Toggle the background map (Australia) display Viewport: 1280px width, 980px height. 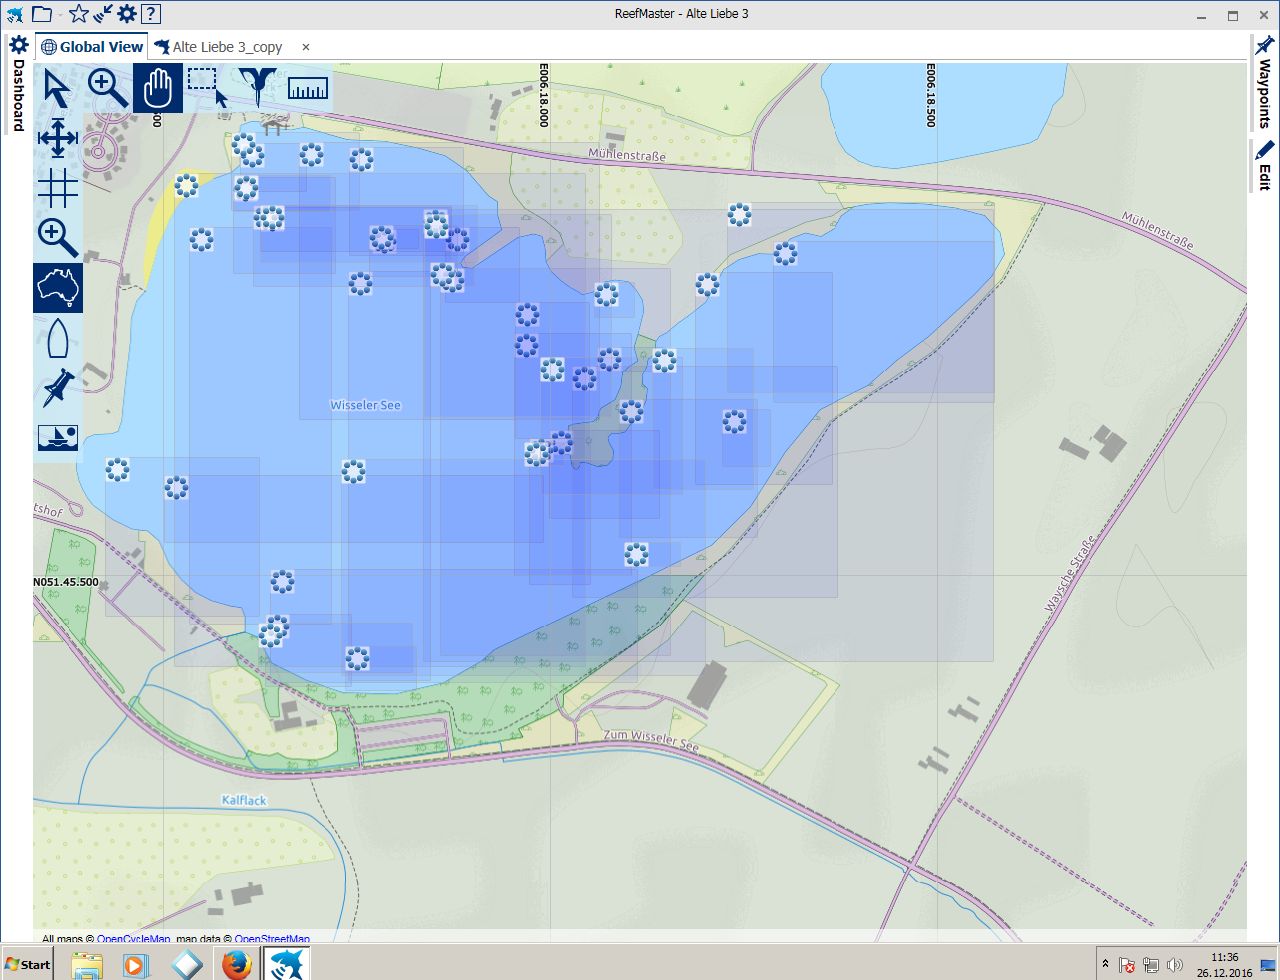tap(58, 288)
